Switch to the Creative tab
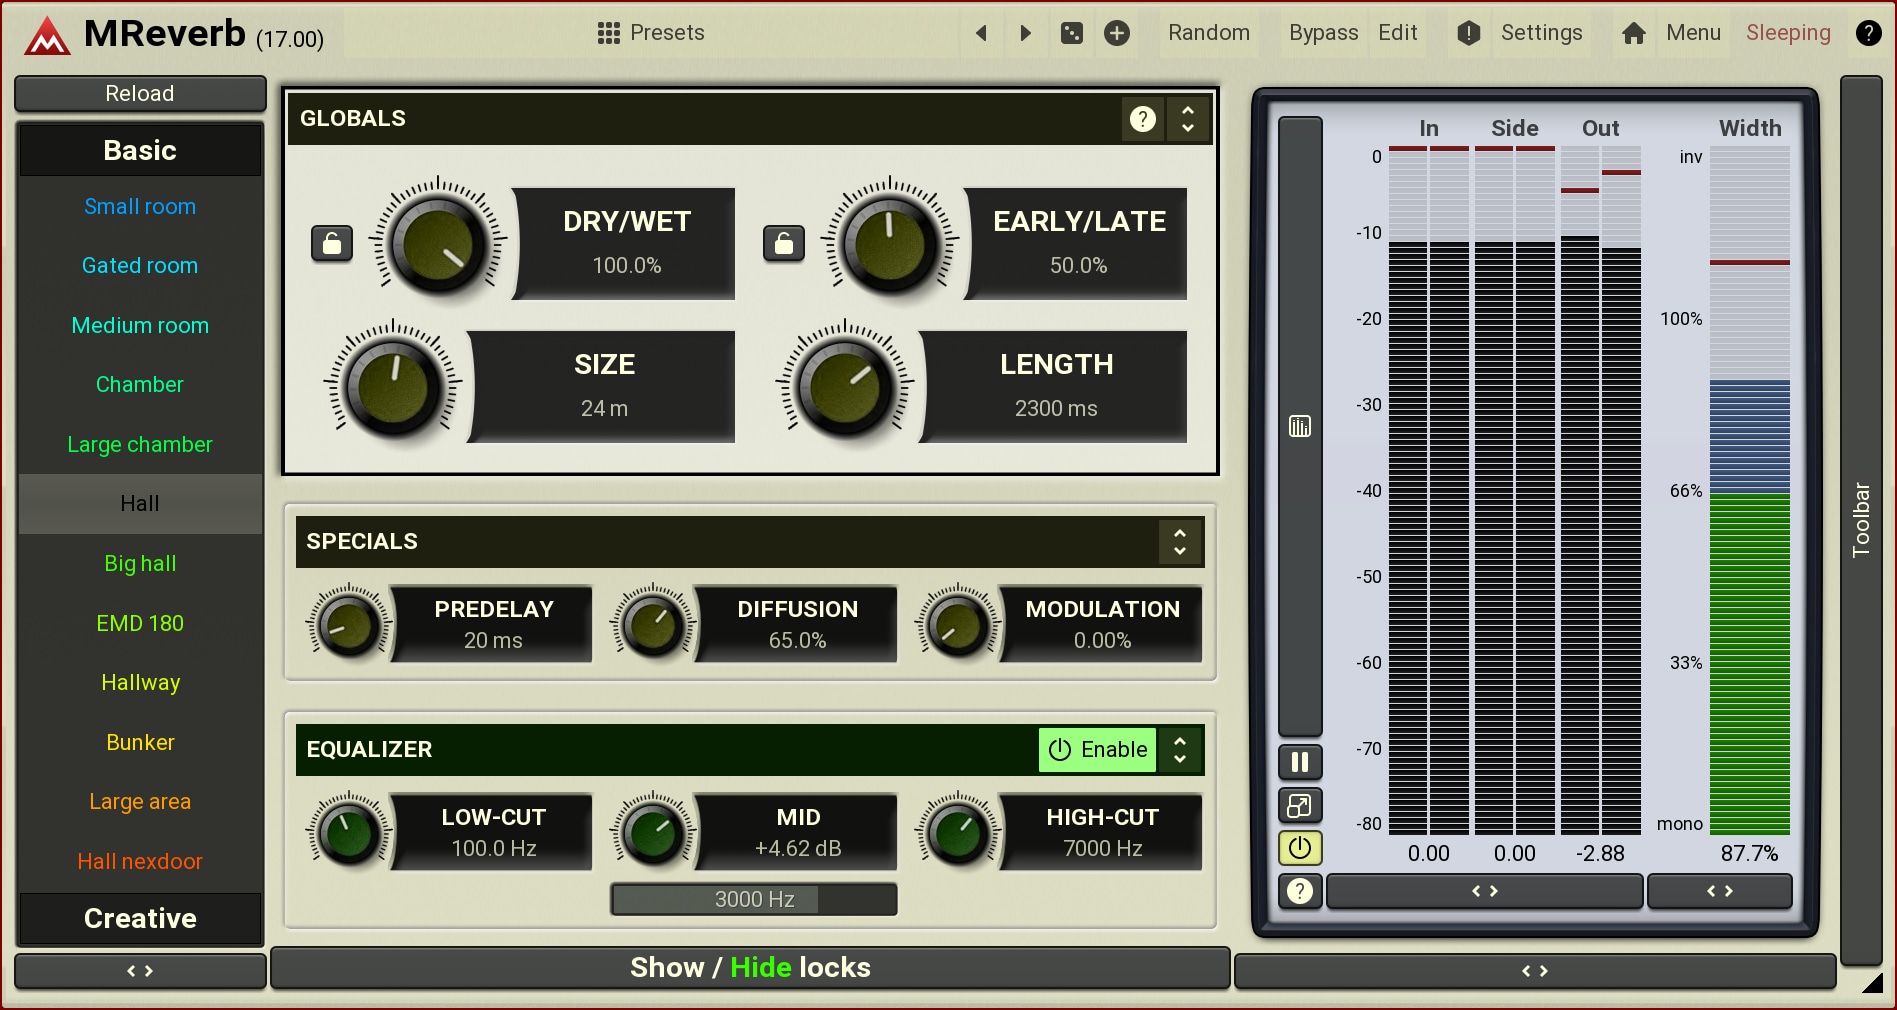Screen dimensions: 1897x1010 point(140,918)
